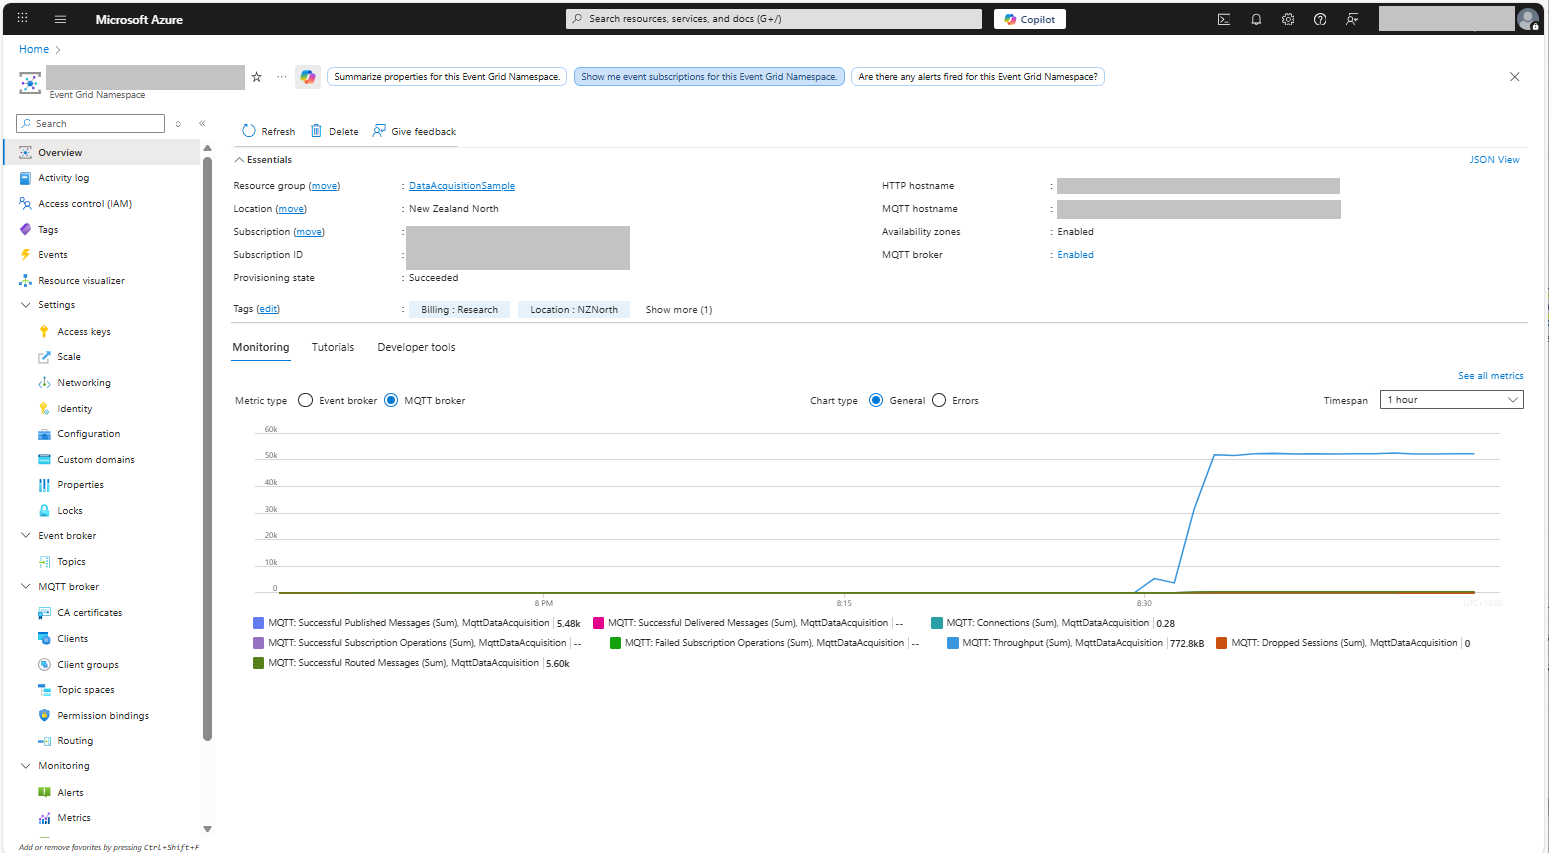Open portal settings gear icon

(1288, 19)
